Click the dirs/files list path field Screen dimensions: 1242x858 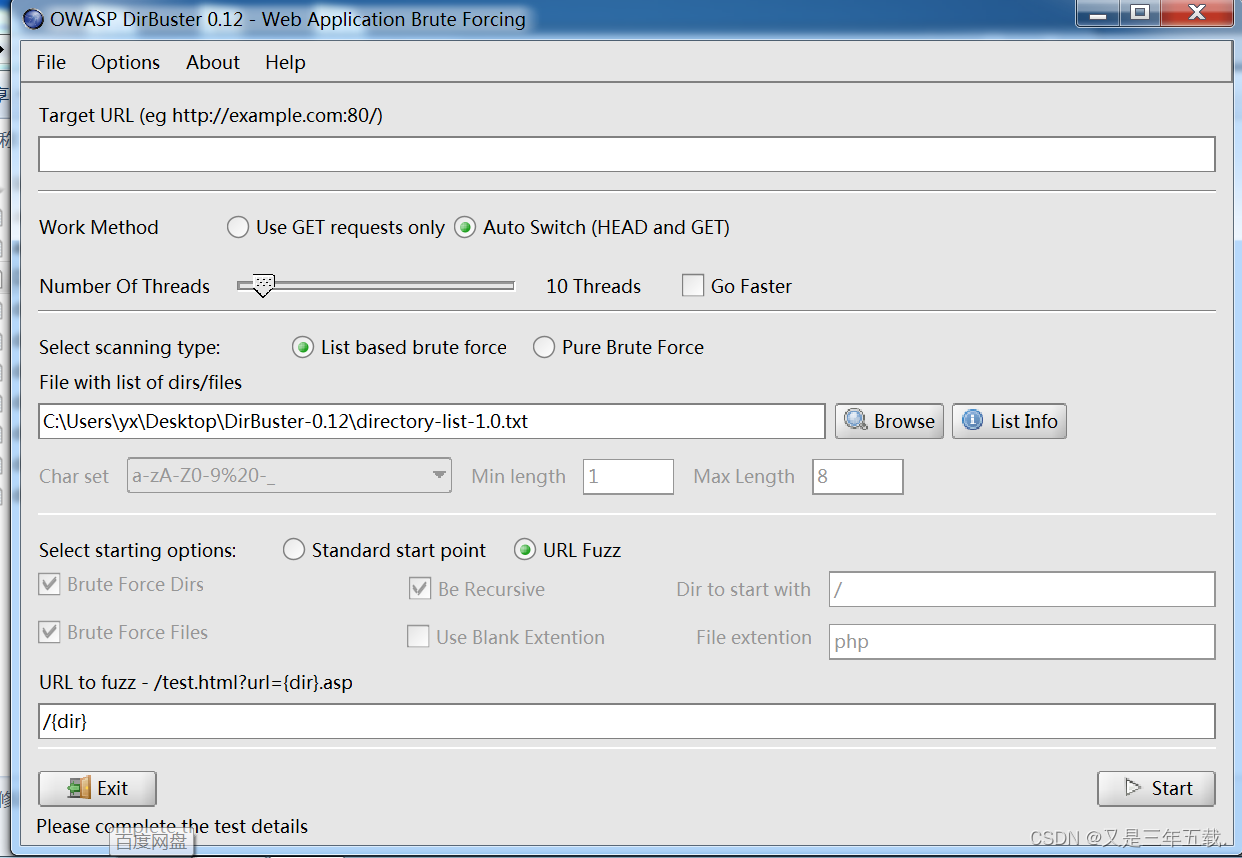[x=432, y=421]
